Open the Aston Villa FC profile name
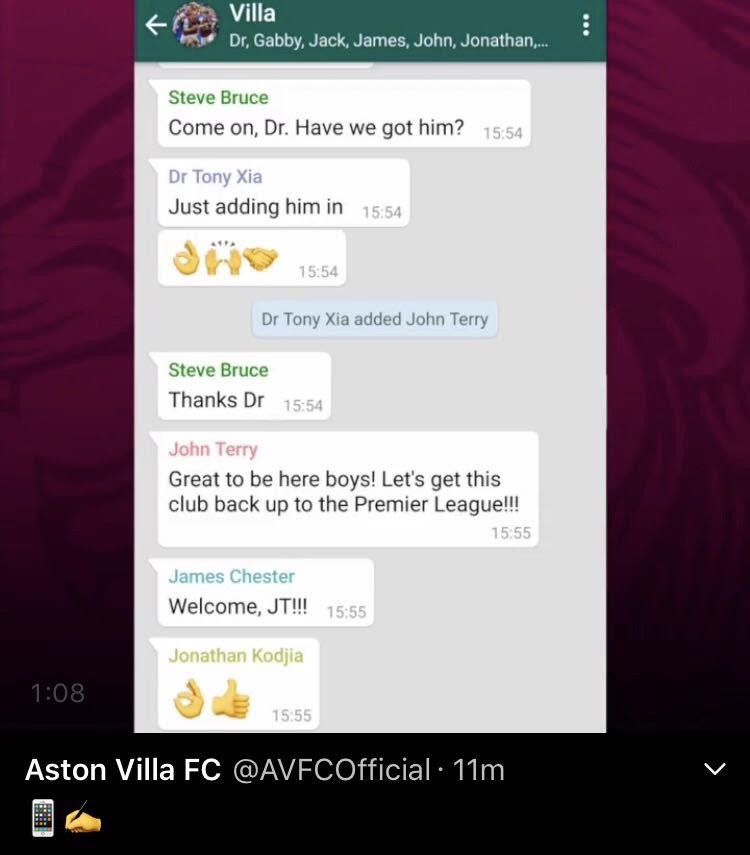 tap(123, 769)
